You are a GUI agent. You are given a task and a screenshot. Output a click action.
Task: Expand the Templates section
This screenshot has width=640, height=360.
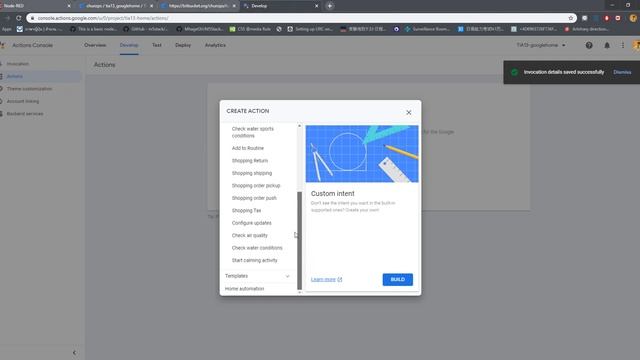click(x=257, y=276)
